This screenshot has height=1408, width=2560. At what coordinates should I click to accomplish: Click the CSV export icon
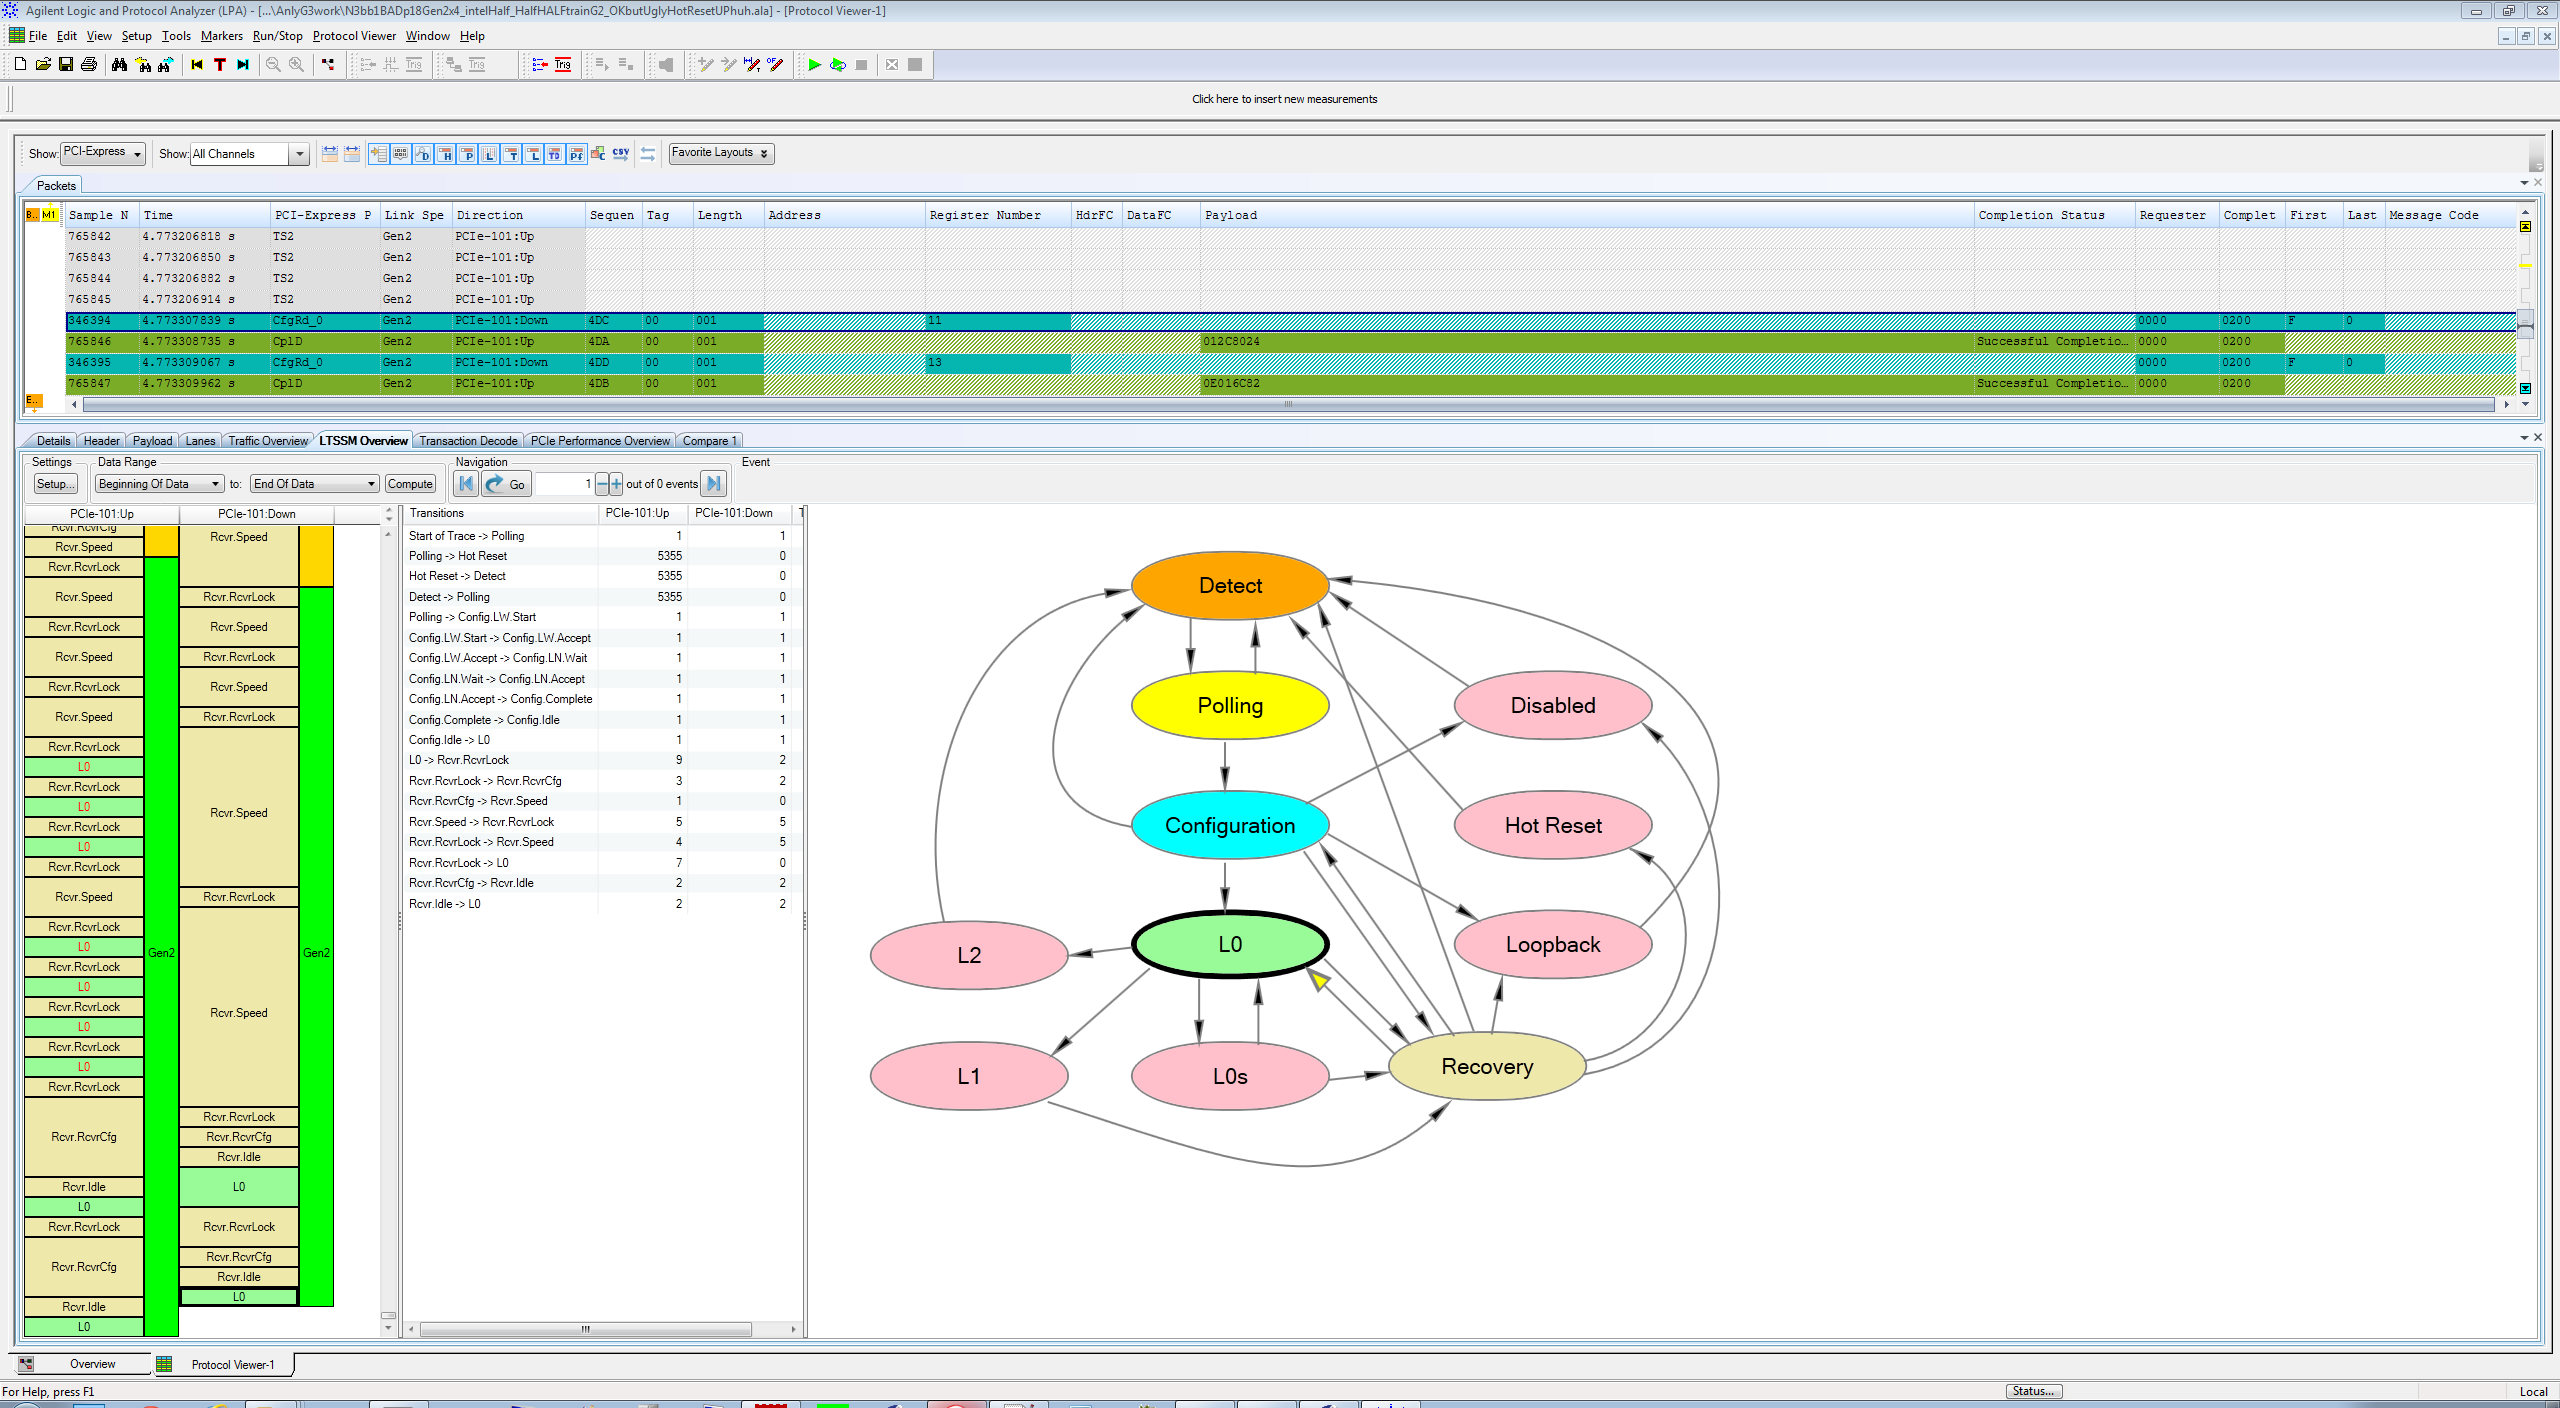621,154
